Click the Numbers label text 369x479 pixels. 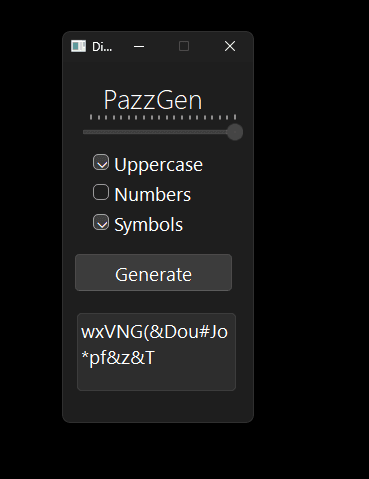[153, 195]
